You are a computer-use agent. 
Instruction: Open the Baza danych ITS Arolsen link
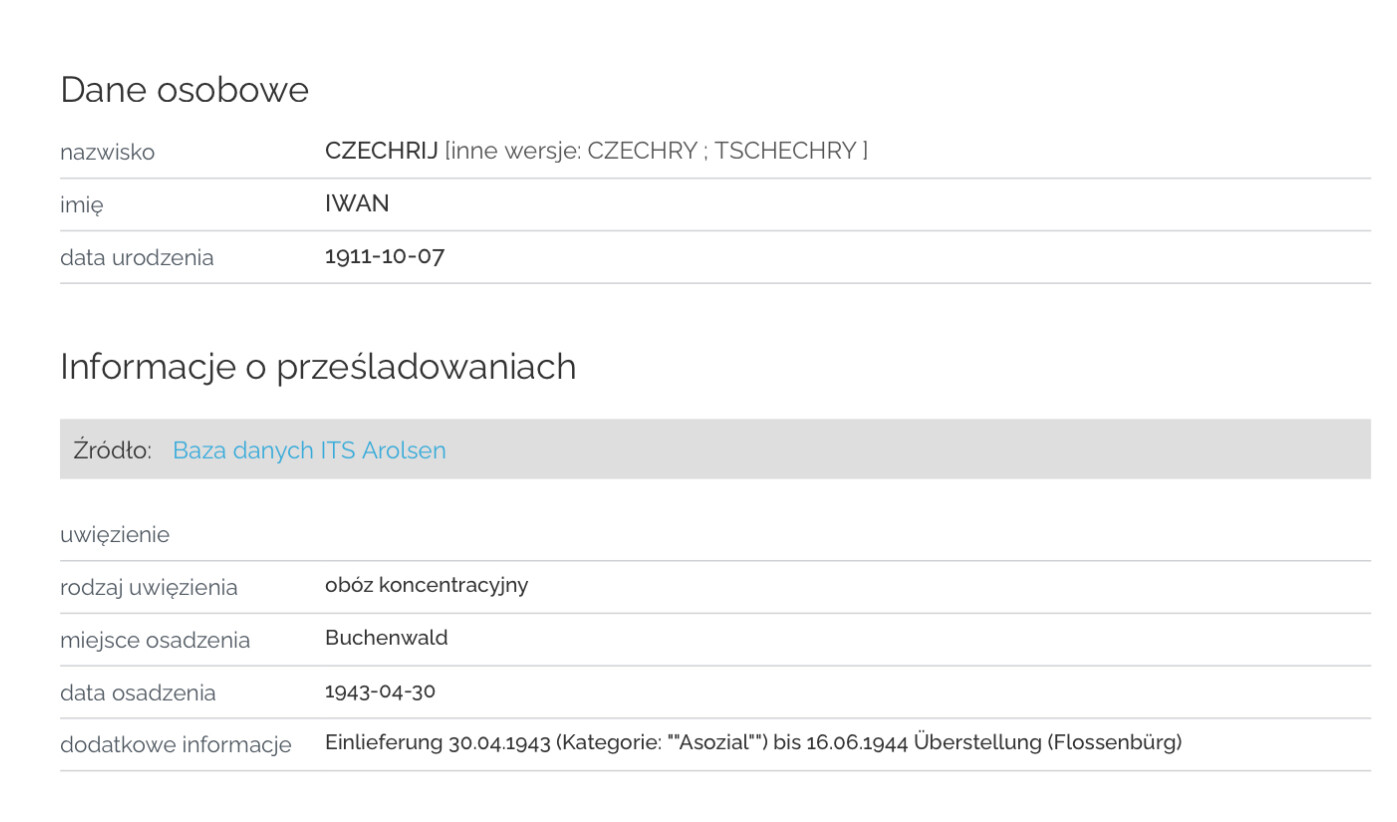pos(309,450)
